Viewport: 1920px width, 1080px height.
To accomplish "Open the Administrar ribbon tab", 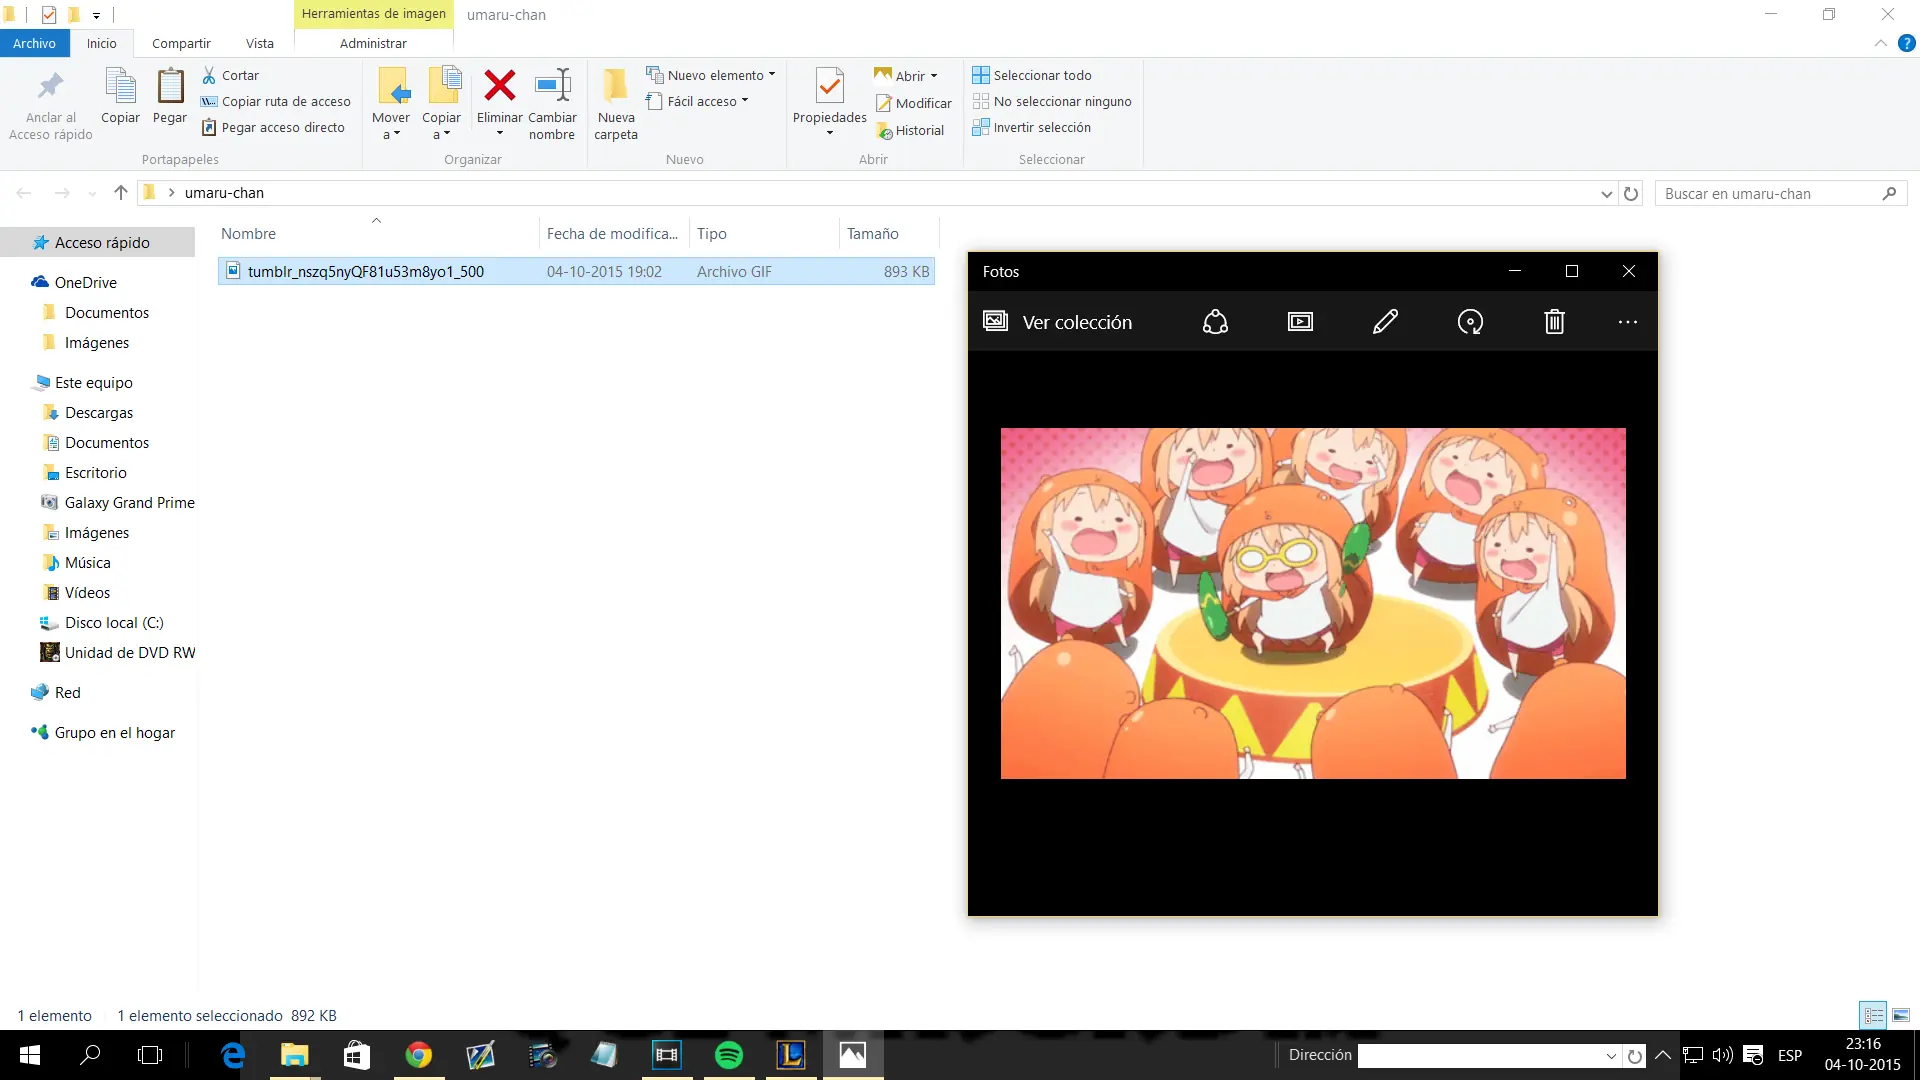I will pyautogui.click(x=373, y=43).
